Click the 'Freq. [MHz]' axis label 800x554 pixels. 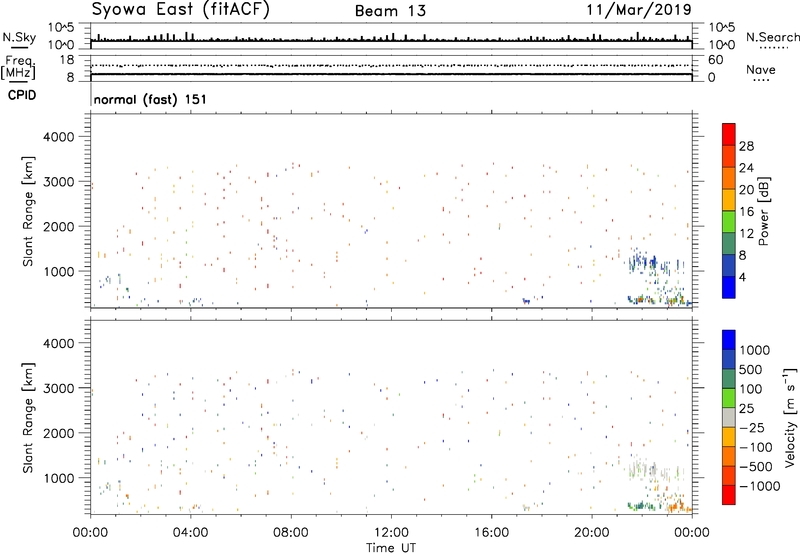18,67
